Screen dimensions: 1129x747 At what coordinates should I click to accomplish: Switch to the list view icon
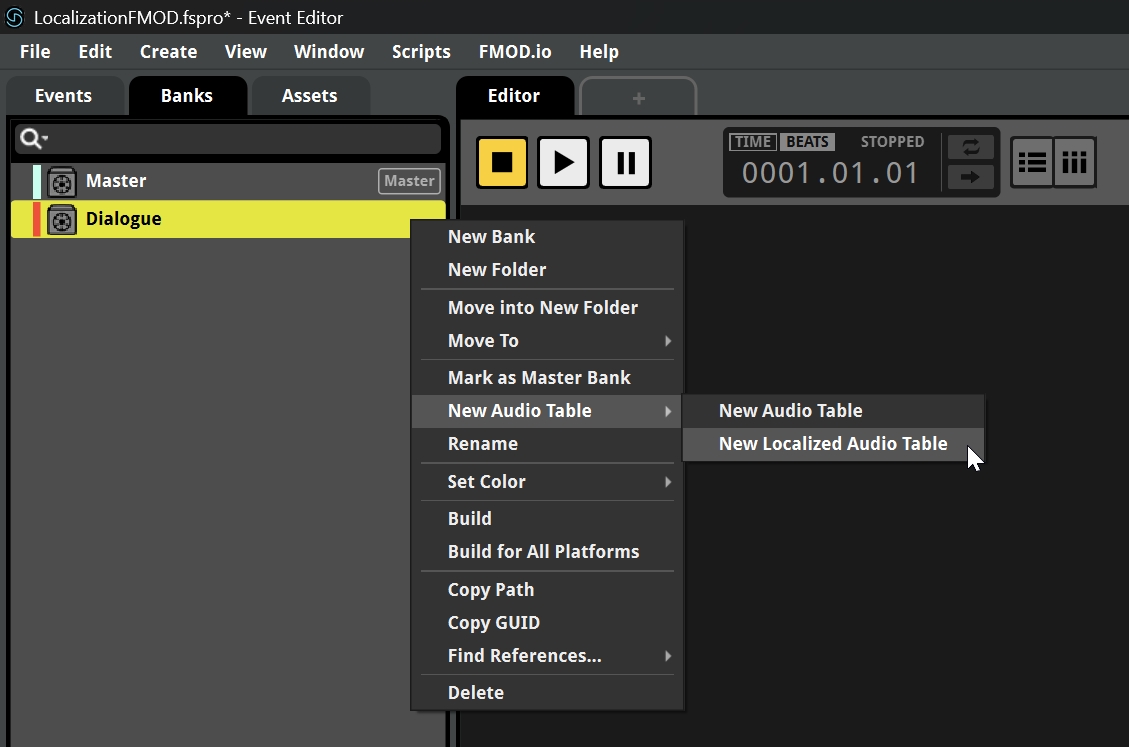[1032, 162]
